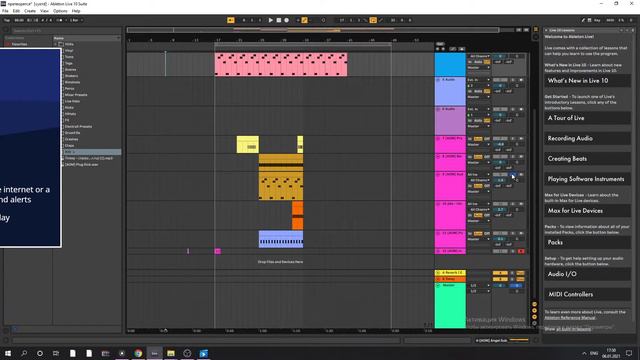Jump to the next locator

pyautogui.click(x=443, y=49)
